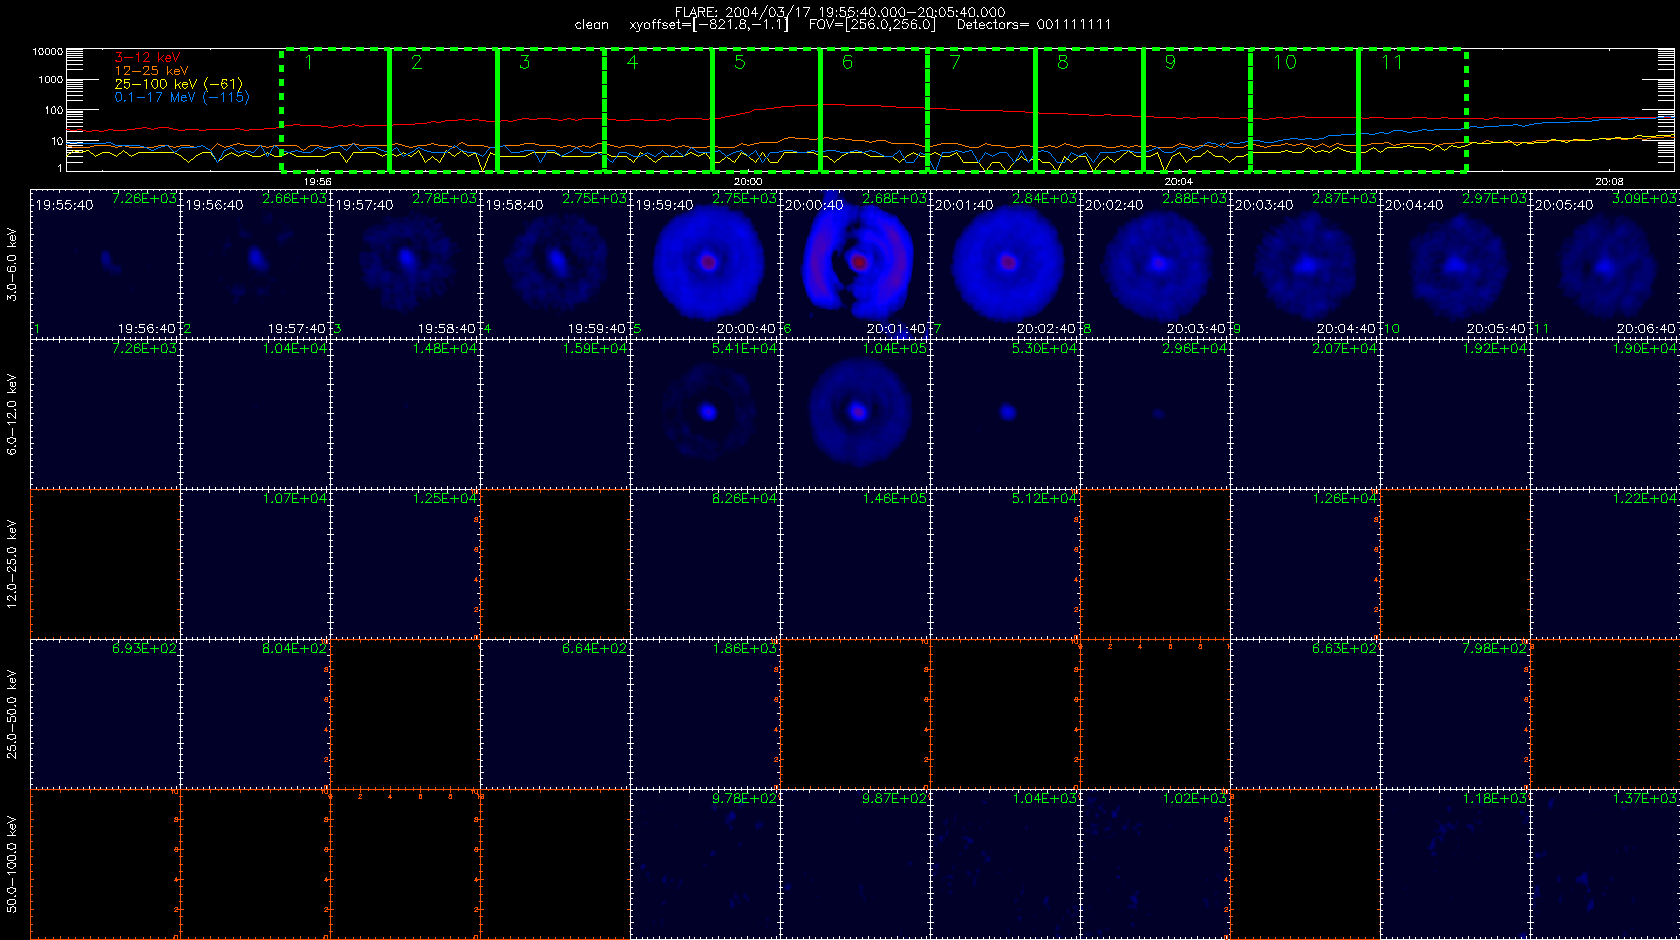Select time interval 6 in the light curve
The width and height of the screenshot is (1680, 940).
(x=874, y=110)
